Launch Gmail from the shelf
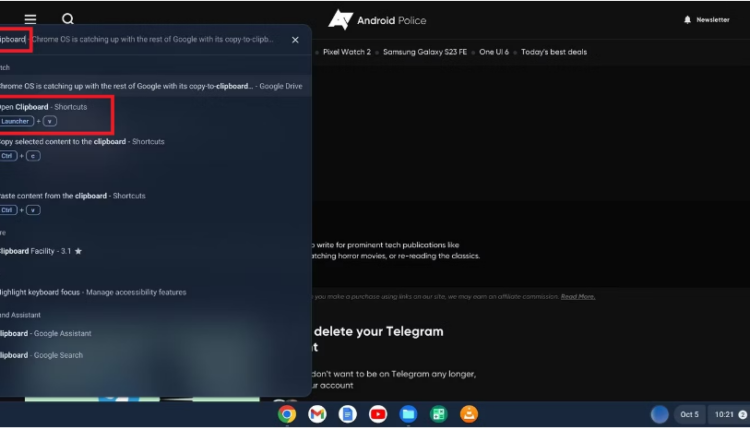This screenshot has width=750, height=430. tap(317, 414)
